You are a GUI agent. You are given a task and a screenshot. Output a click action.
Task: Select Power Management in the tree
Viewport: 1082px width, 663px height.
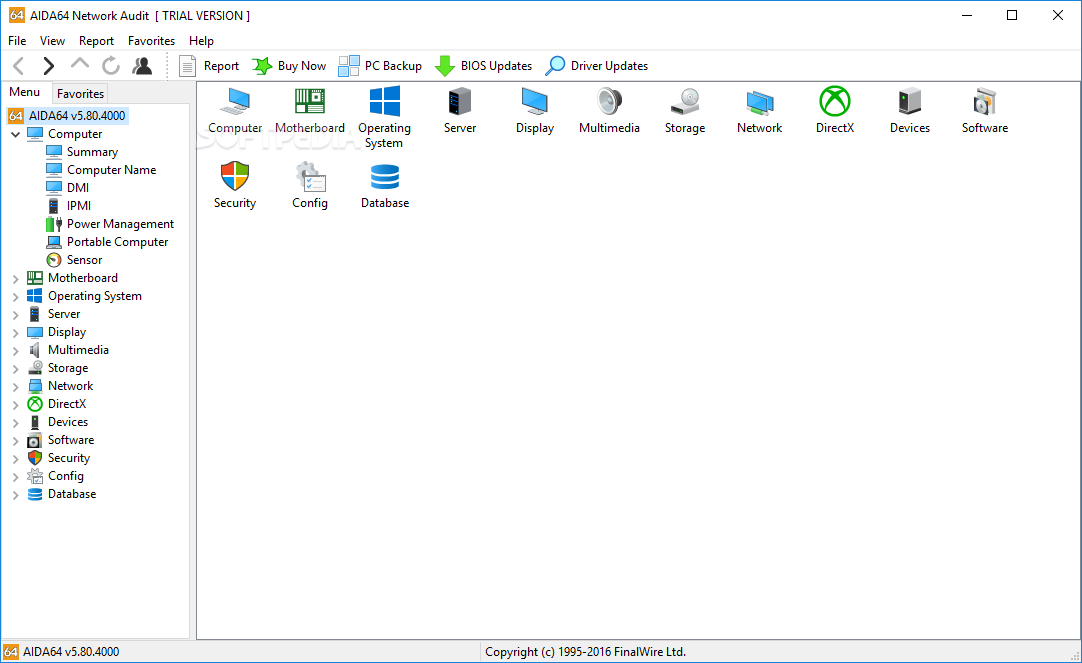pyautogui.click(x=110, y=224)
